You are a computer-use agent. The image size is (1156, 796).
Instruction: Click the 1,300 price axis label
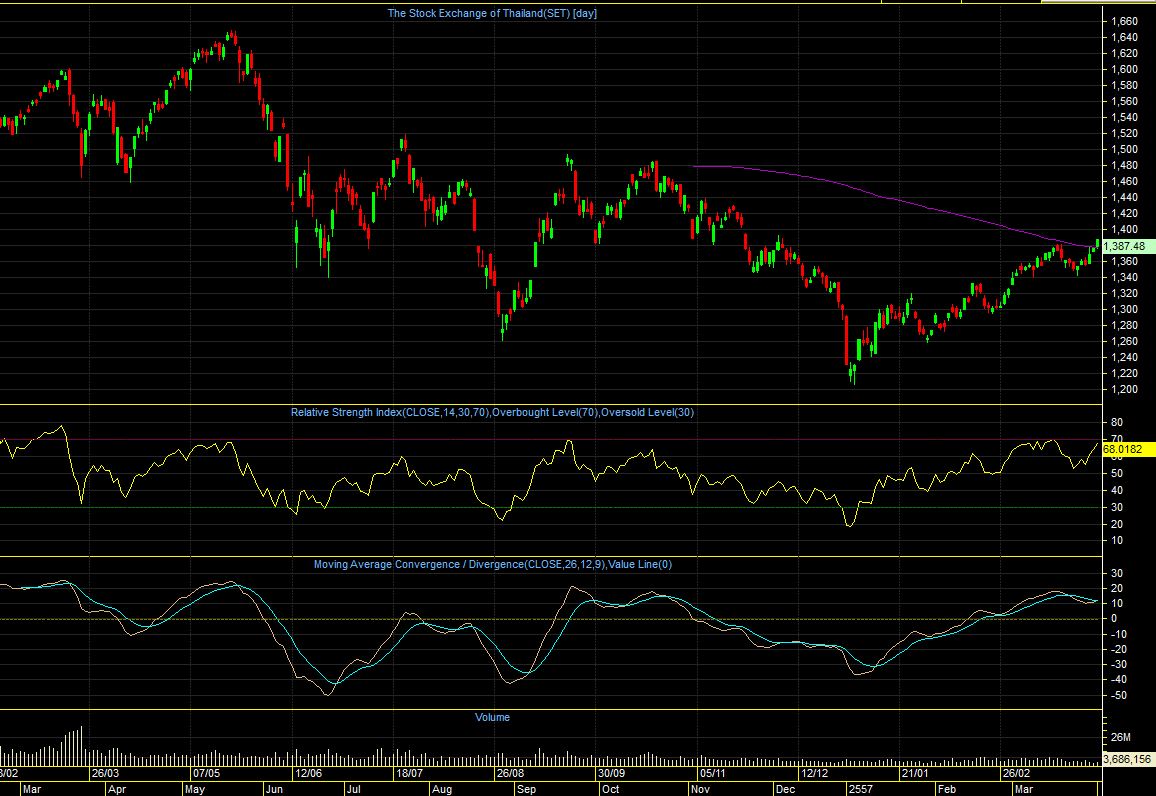[x=1124, y=310]
